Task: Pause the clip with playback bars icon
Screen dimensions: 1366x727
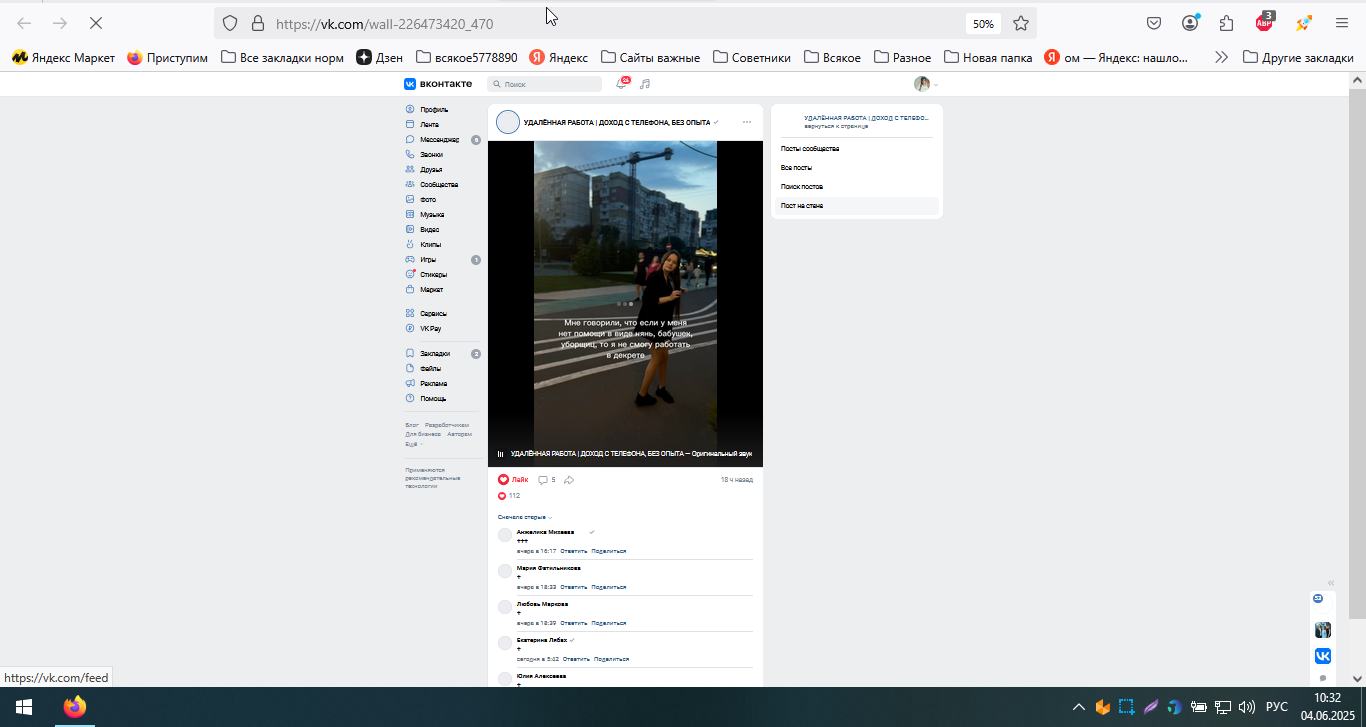Action: tap(501, 454)
